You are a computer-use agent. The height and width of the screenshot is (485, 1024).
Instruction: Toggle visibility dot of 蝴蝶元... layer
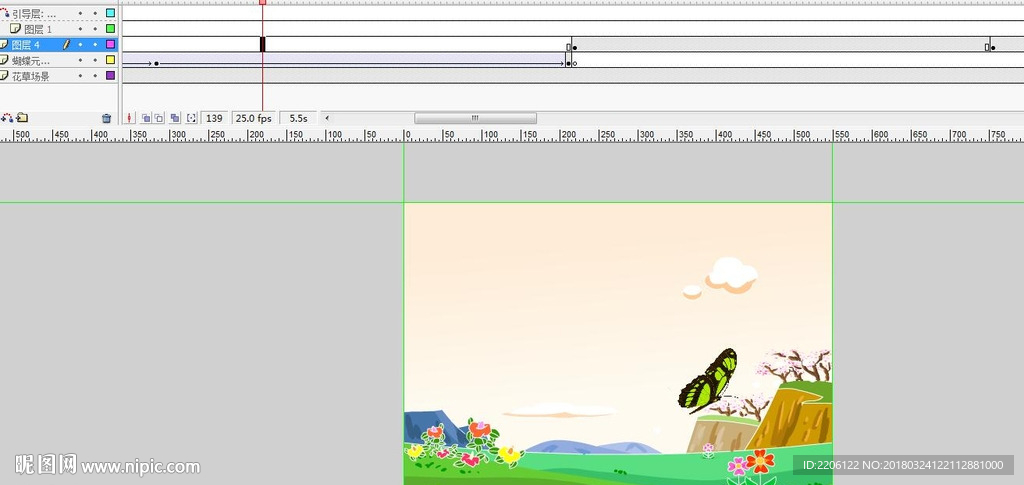pos(81,61)
